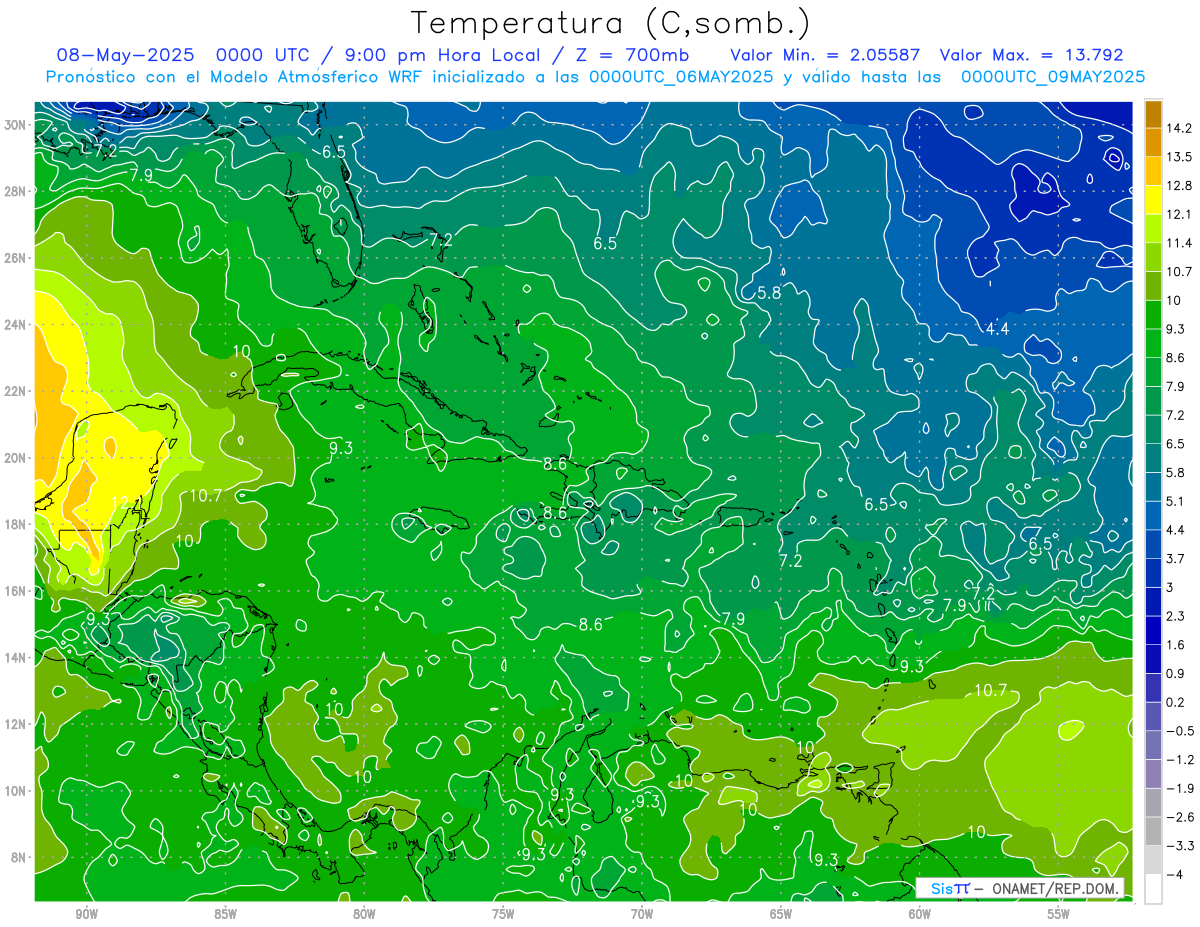This screenshot has height=927, width=1200.
Task: Click the 11.4 value on the color scale
Action: 1179,243
